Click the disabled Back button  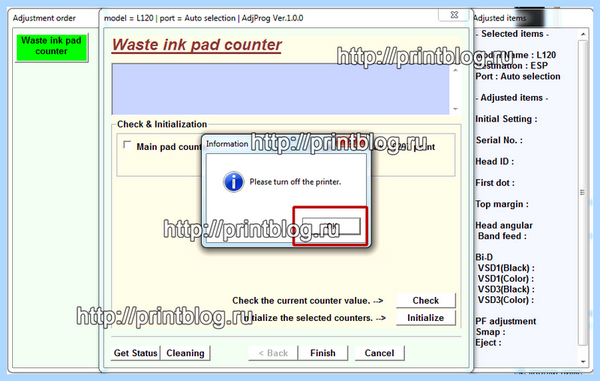(x=273, y=353)
